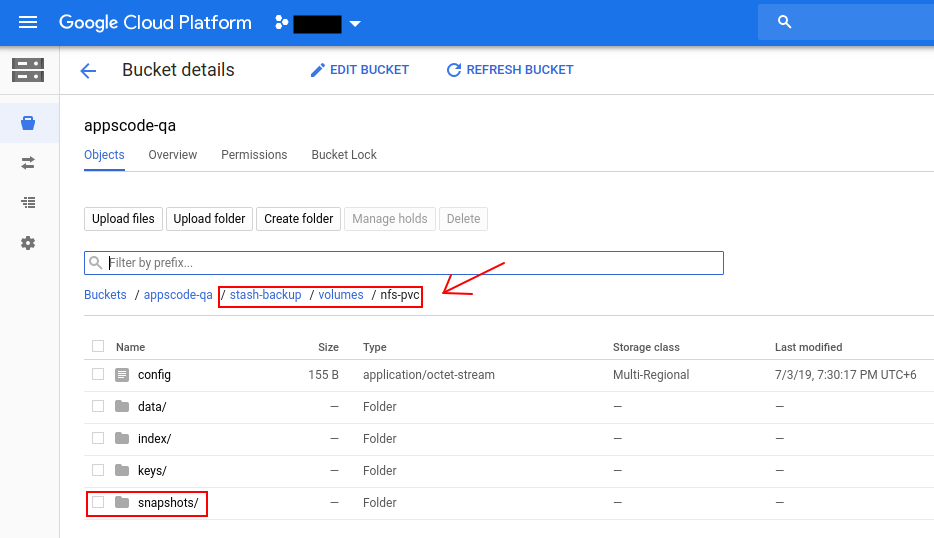934x538 pixels.
Task: Select the Browser bucket icon in sidebar
Action: coord(28,123)
